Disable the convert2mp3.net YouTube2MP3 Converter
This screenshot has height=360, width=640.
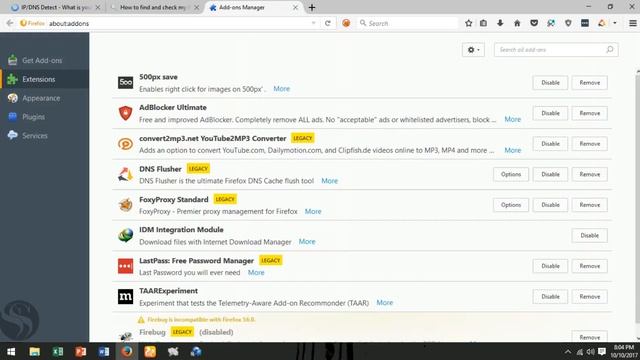click(550, 144)
